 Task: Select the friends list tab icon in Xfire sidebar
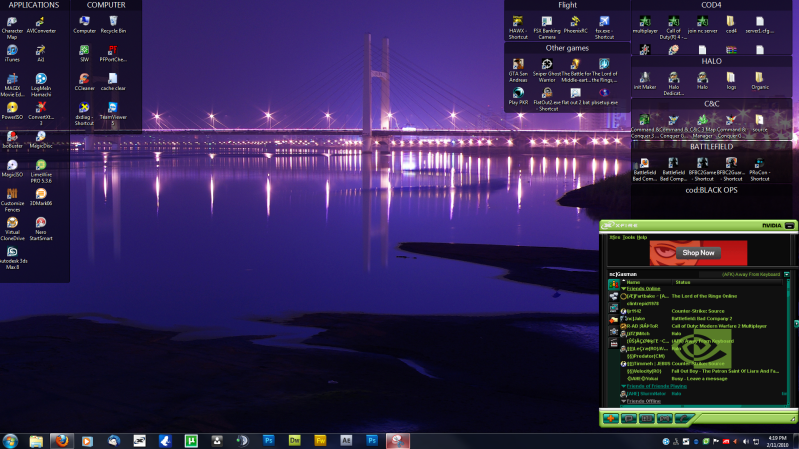click(614, 284)
